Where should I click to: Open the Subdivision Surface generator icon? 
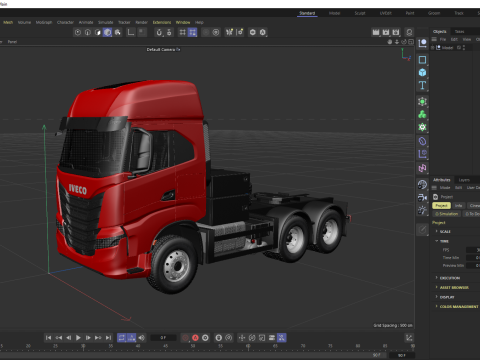coord(422,102)
